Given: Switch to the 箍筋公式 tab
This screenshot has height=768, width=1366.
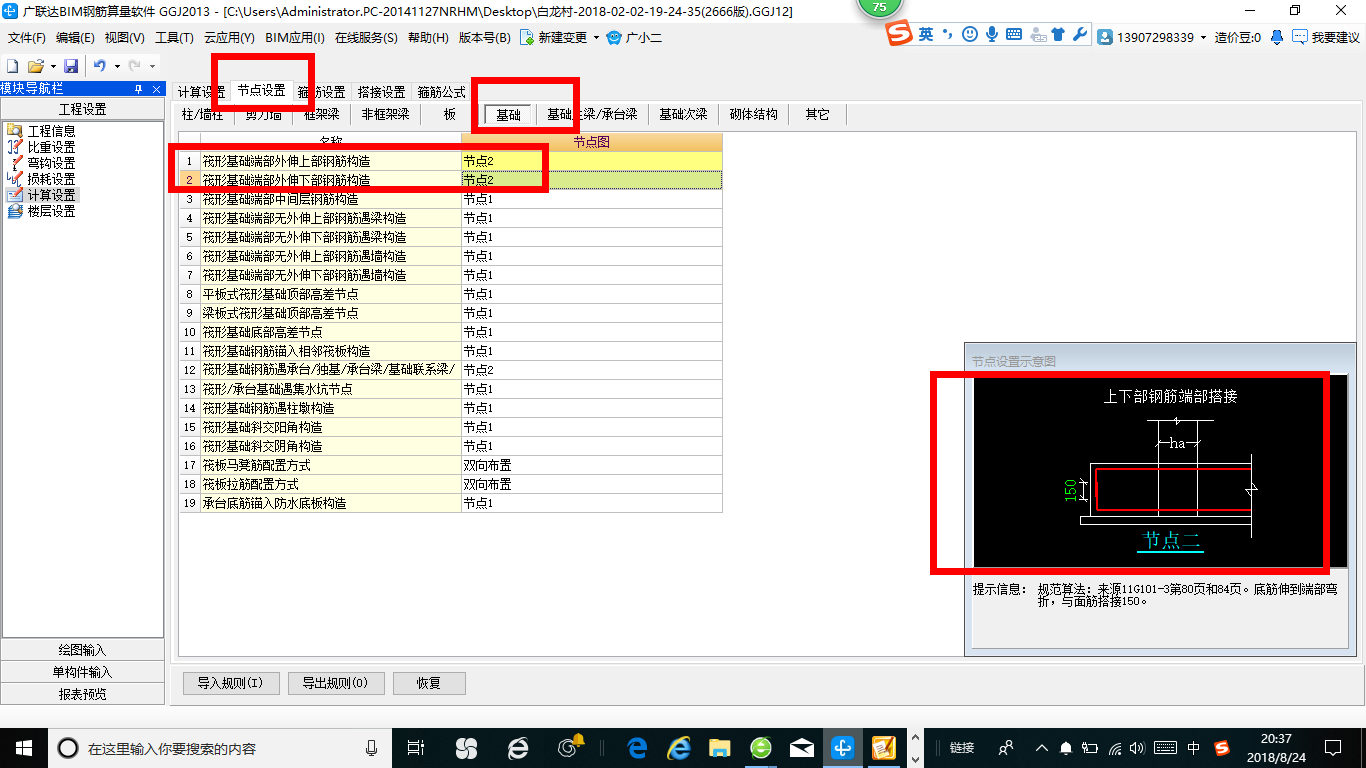Looking at the screenshot, I should [x=441, y=92].
